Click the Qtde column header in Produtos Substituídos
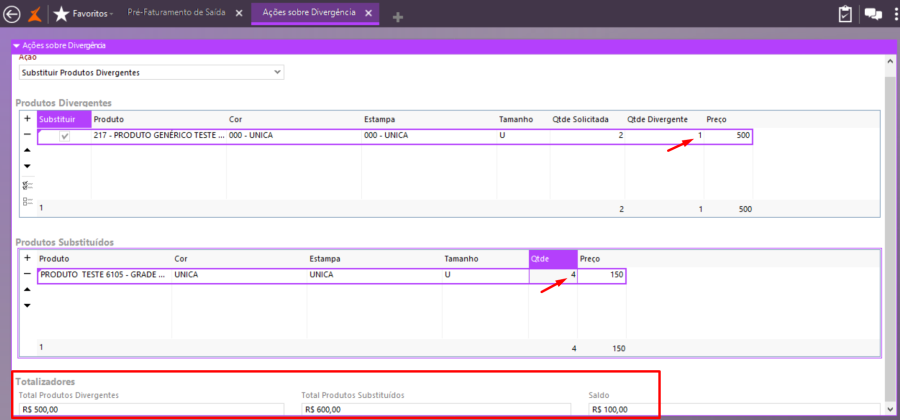Screen dimensions: 900x420 553,259
